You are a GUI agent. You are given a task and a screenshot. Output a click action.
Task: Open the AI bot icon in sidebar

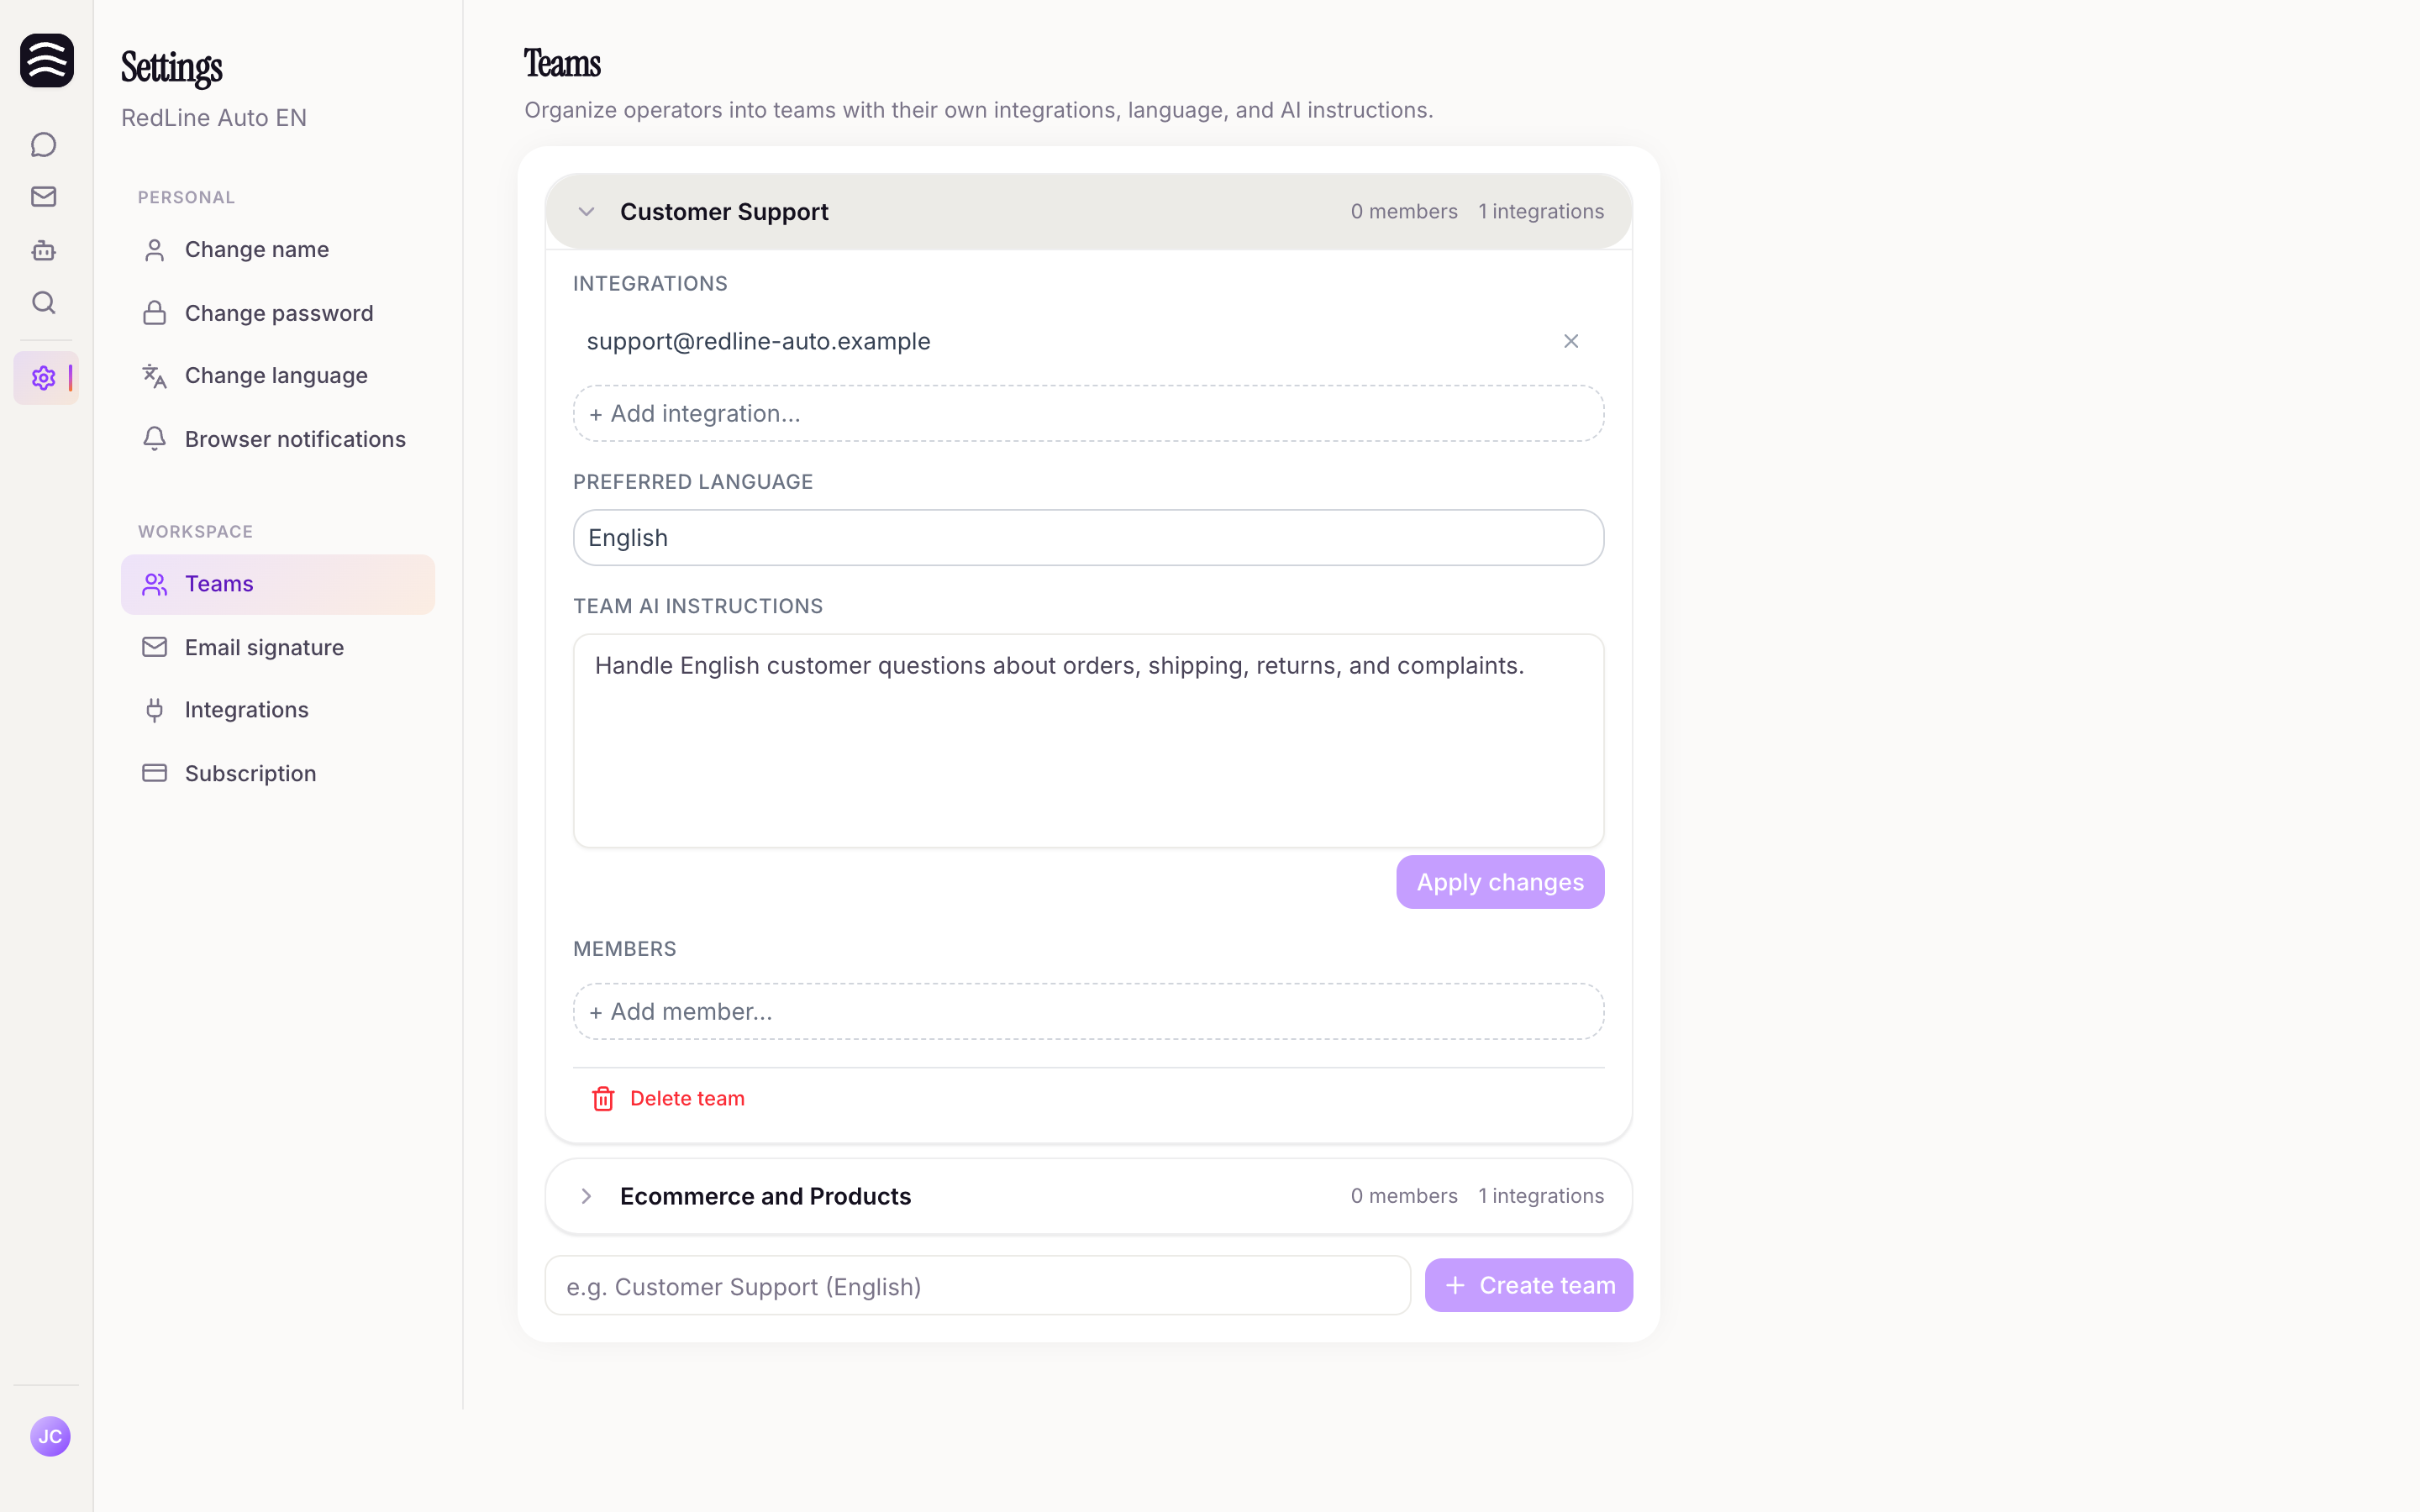click(43, 250)
